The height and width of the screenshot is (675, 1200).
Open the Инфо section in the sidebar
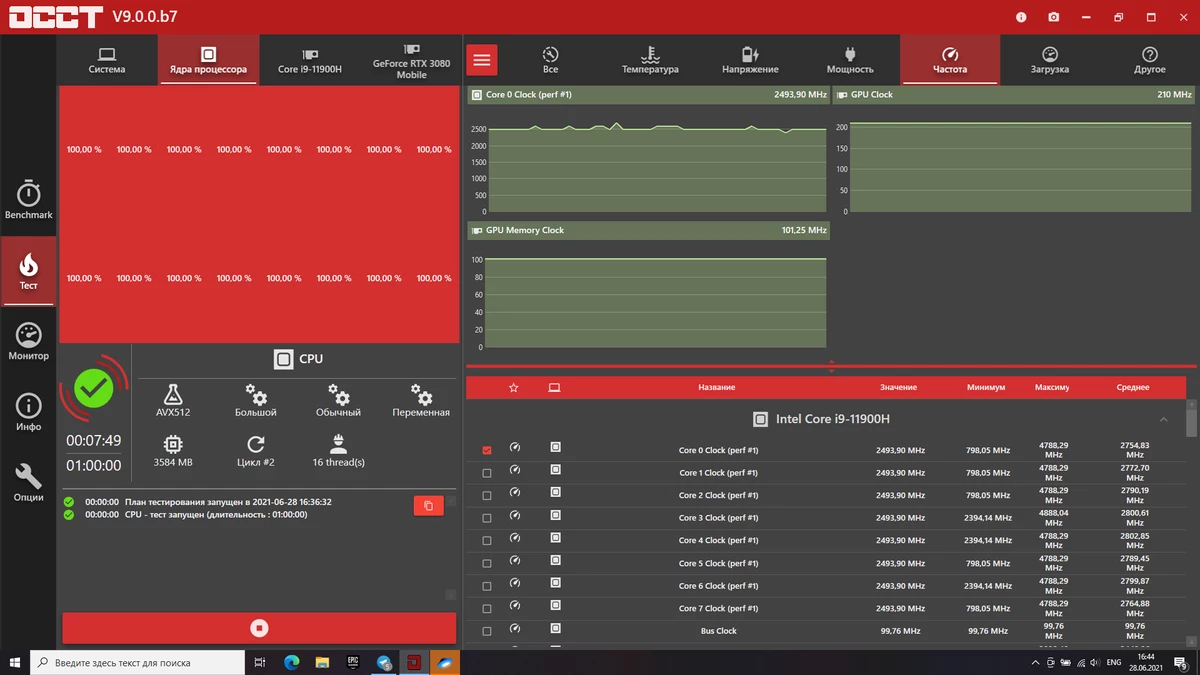pos(28,412)
